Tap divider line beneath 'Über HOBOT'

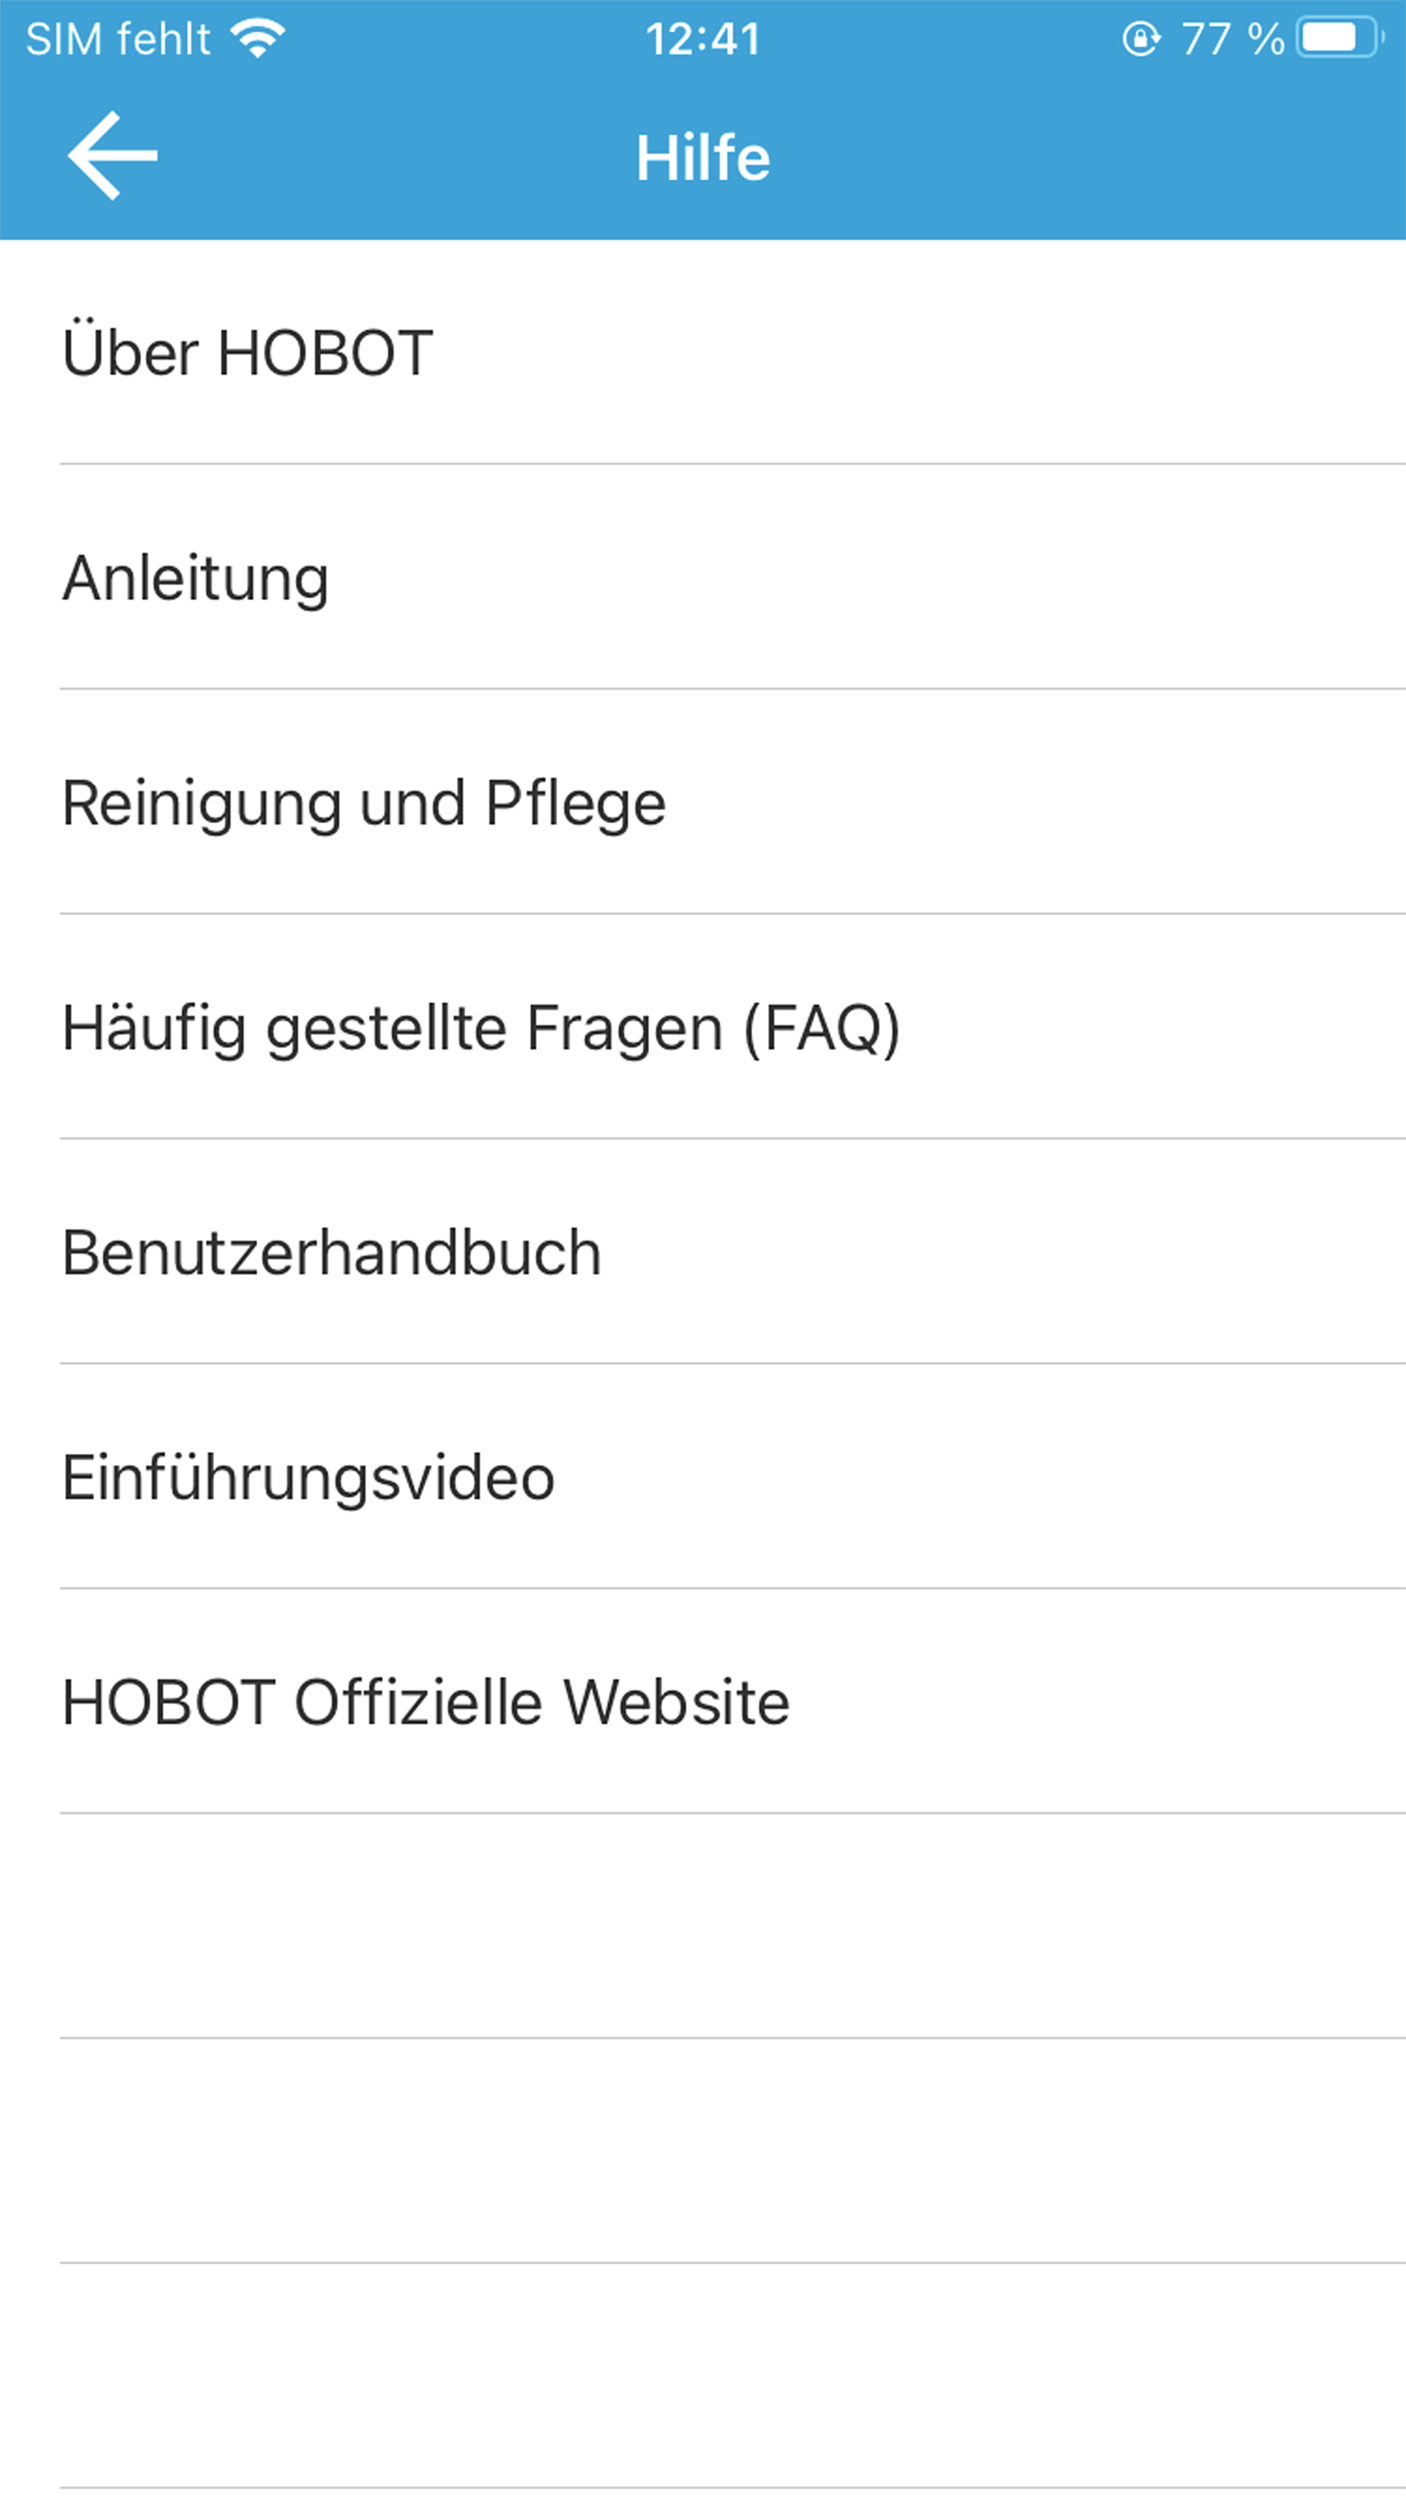coord(703,464)
